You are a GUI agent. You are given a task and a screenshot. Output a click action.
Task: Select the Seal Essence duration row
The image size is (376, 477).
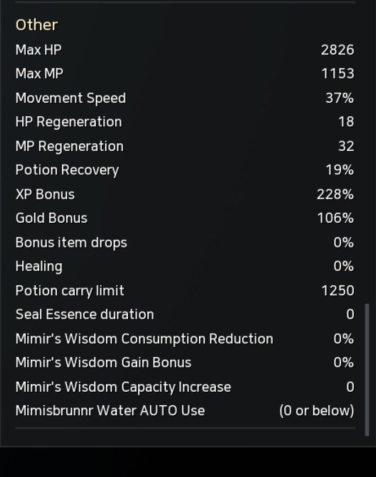(185, 314)
